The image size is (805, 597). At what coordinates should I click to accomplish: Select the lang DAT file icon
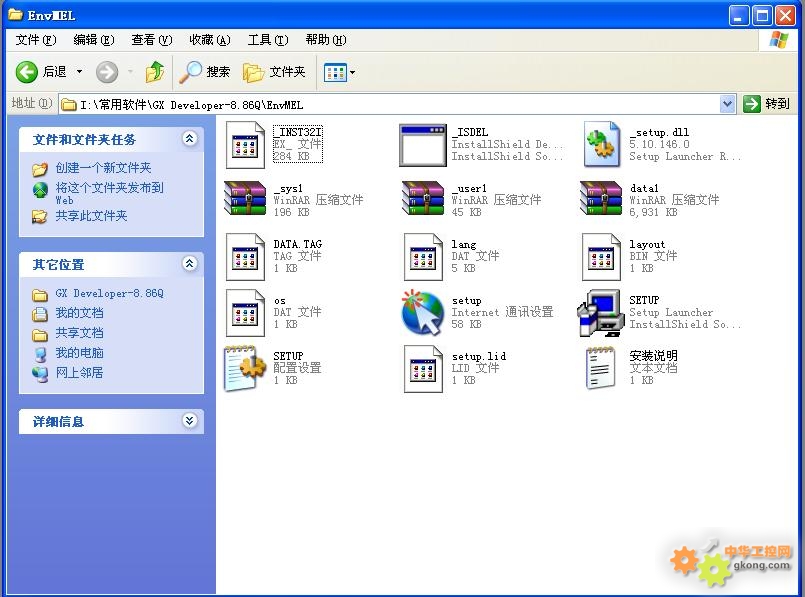(x=423, y=257)
